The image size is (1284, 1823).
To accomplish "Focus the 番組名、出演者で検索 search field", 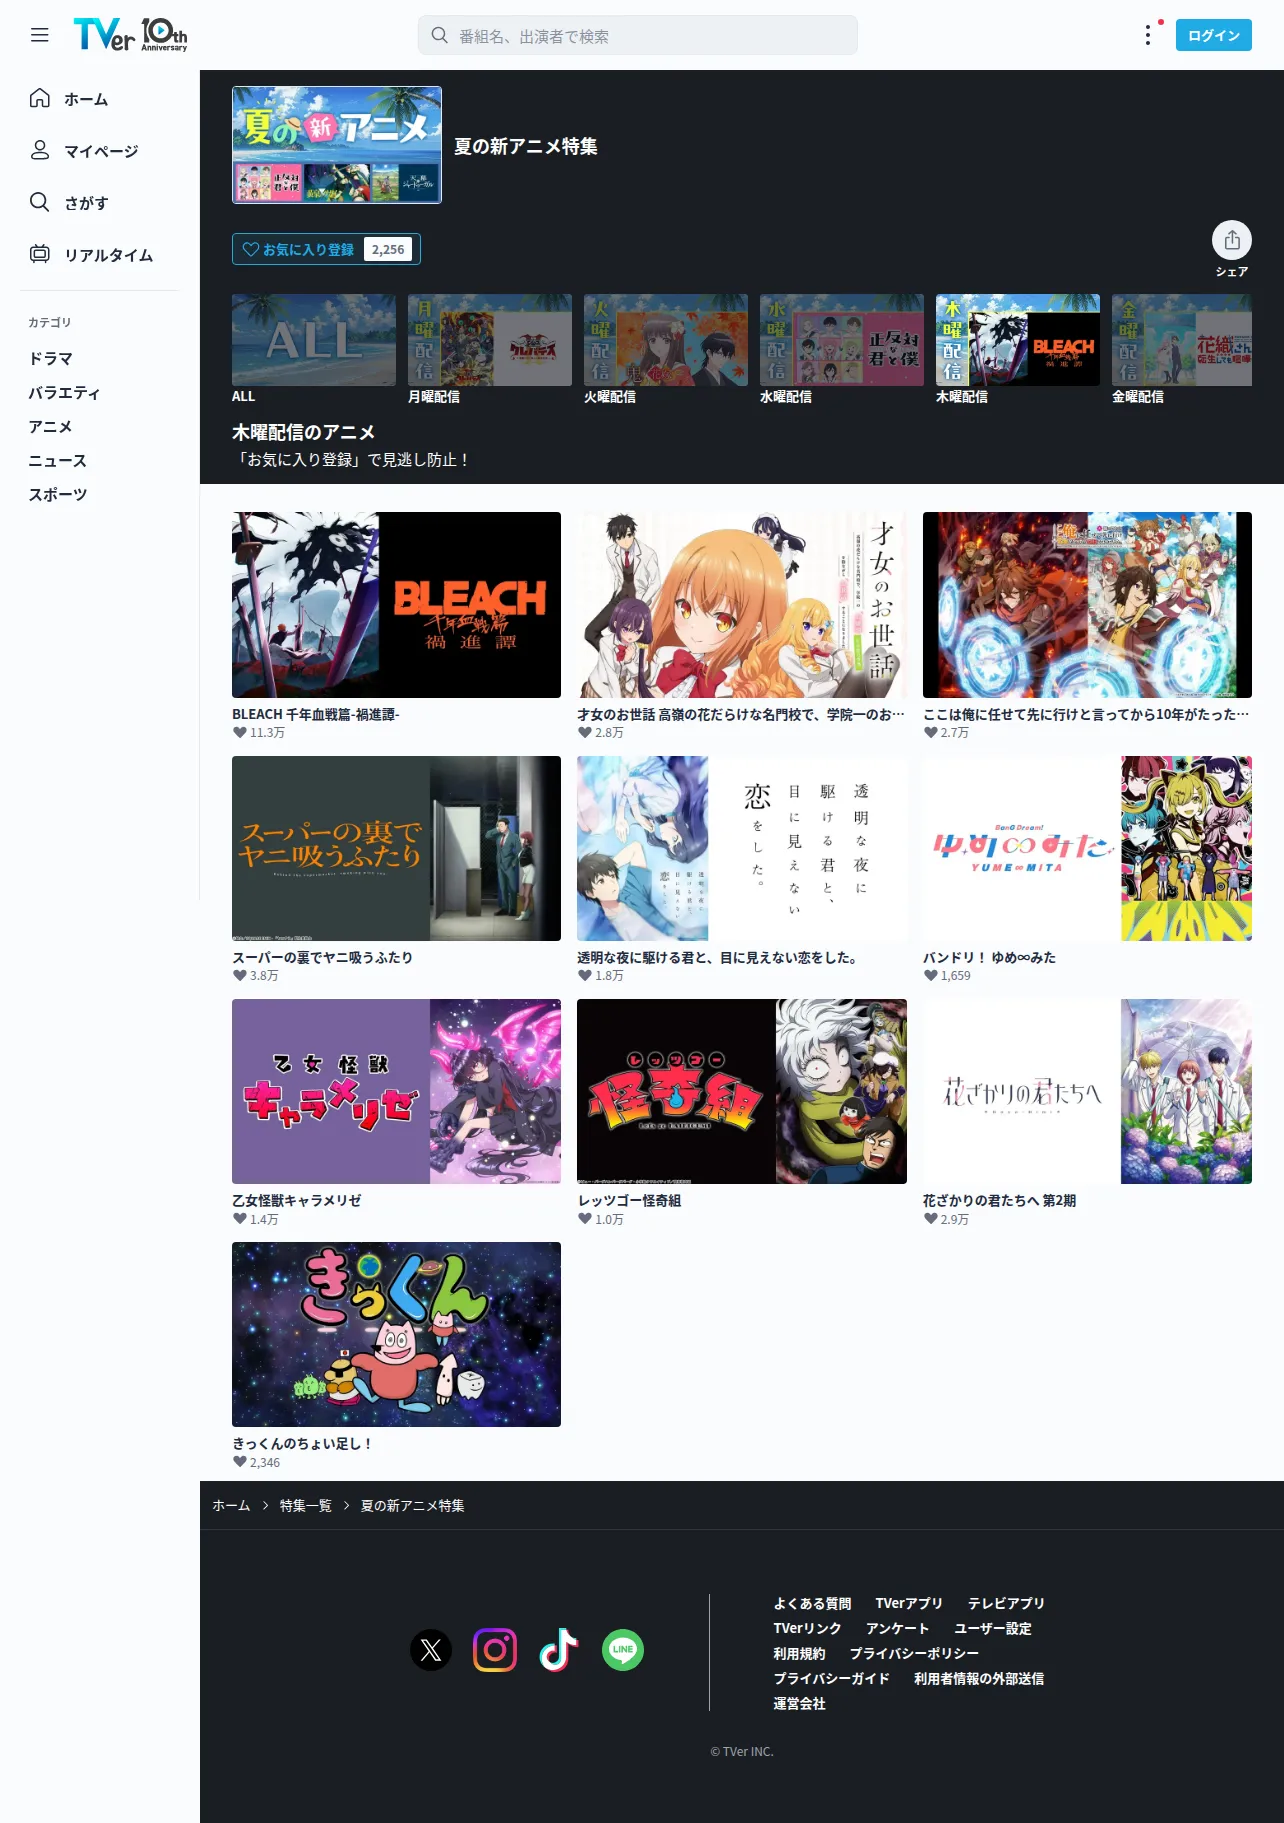I will (637, 35).
